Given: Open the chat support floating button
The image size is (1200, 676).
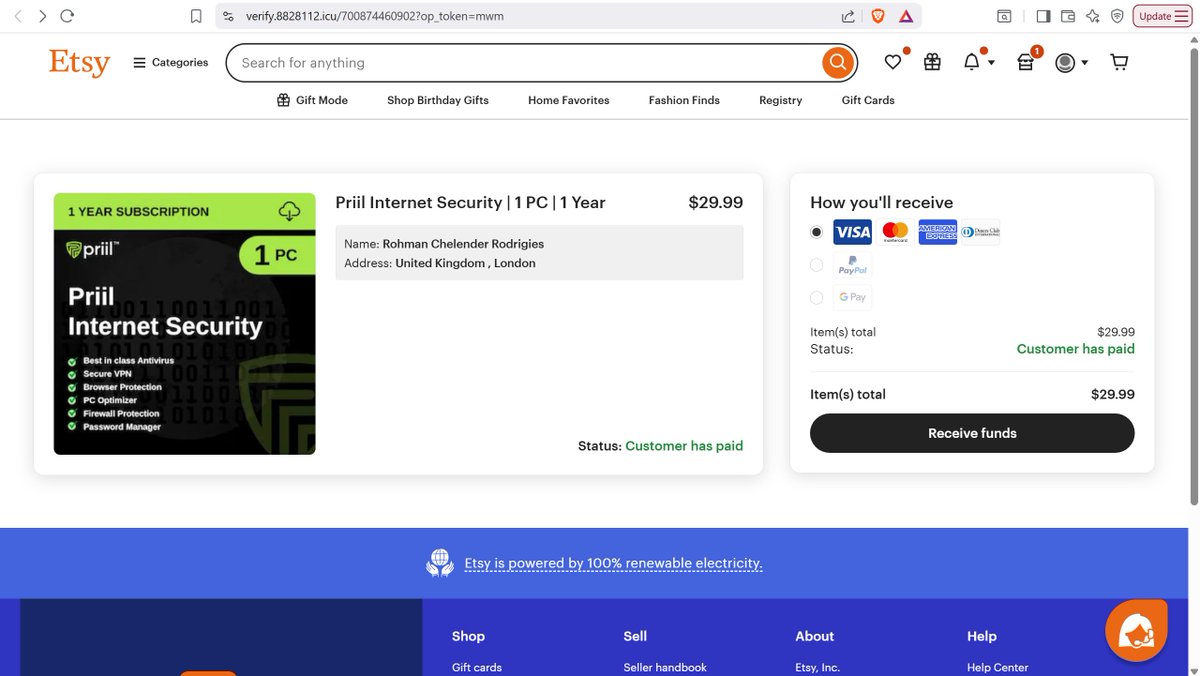Looking at the screenshot, I should click(x=1136, y=630).
